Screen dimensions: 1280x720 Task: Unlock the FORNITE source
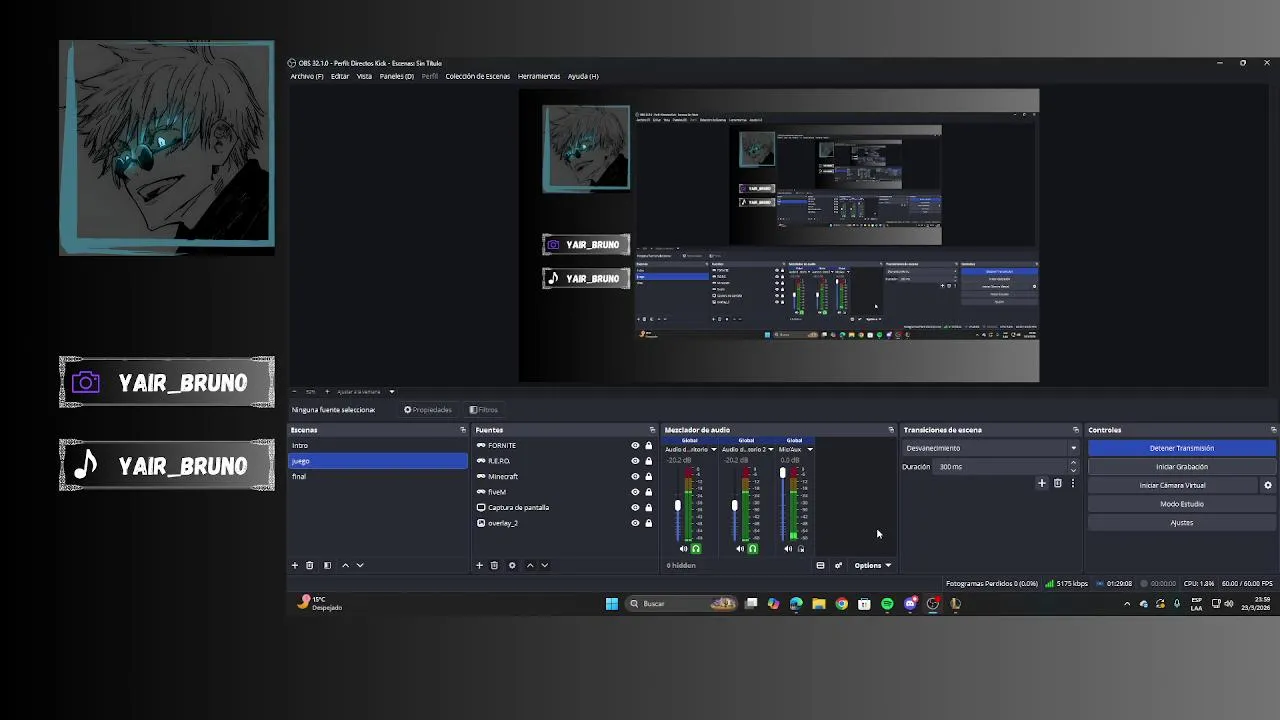(648, 445)
